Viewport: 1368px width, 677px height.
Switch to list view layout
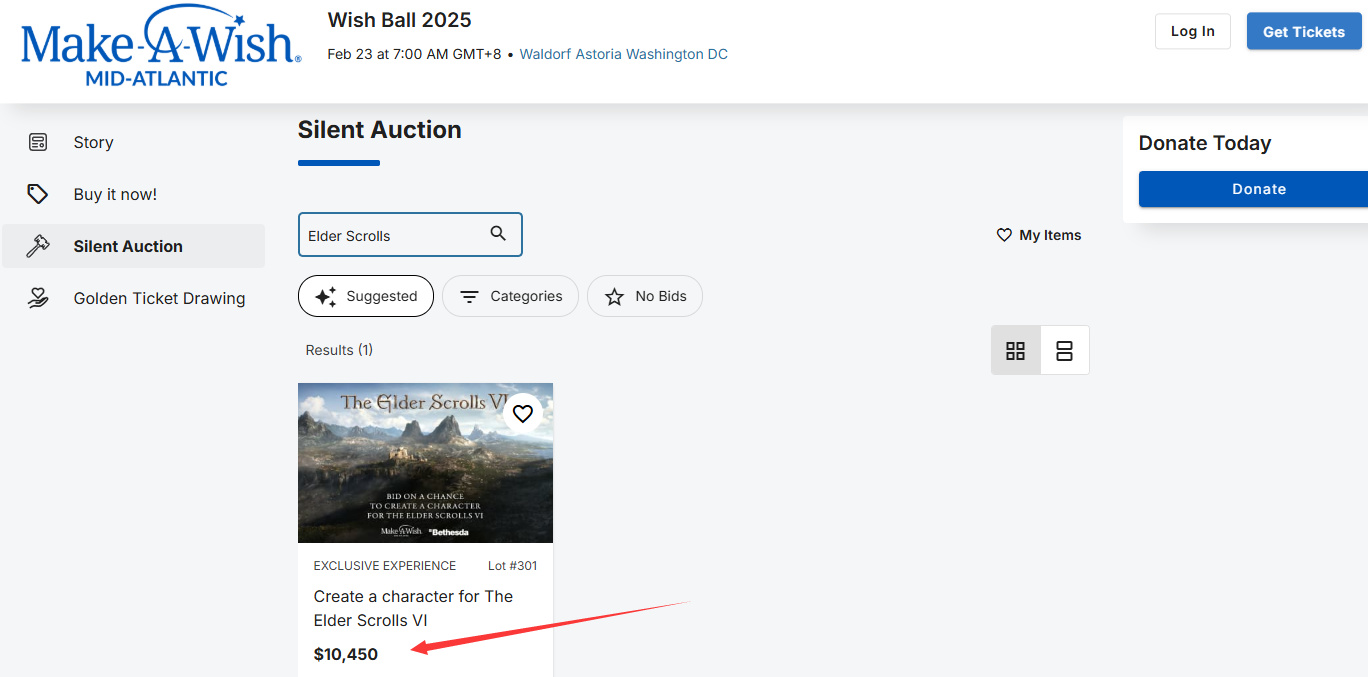coord(1064,350)
